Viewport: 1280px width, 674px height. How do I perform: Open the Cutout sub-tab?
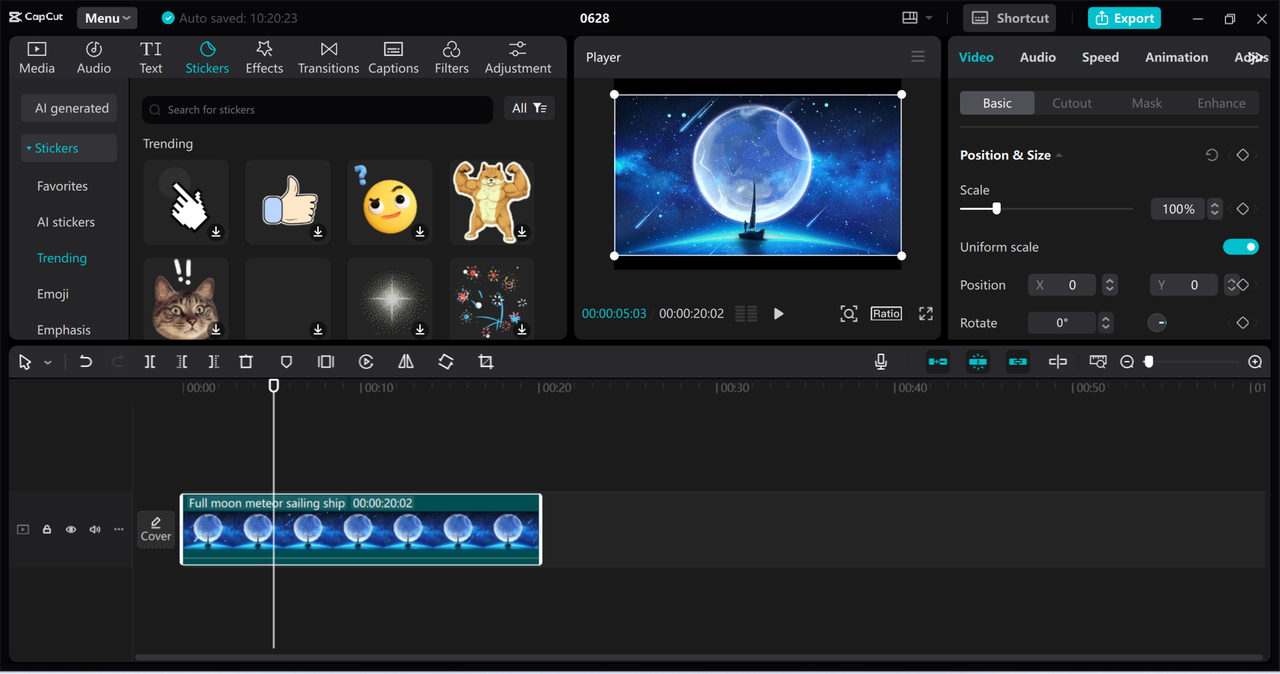click(x=1072, y=103)
